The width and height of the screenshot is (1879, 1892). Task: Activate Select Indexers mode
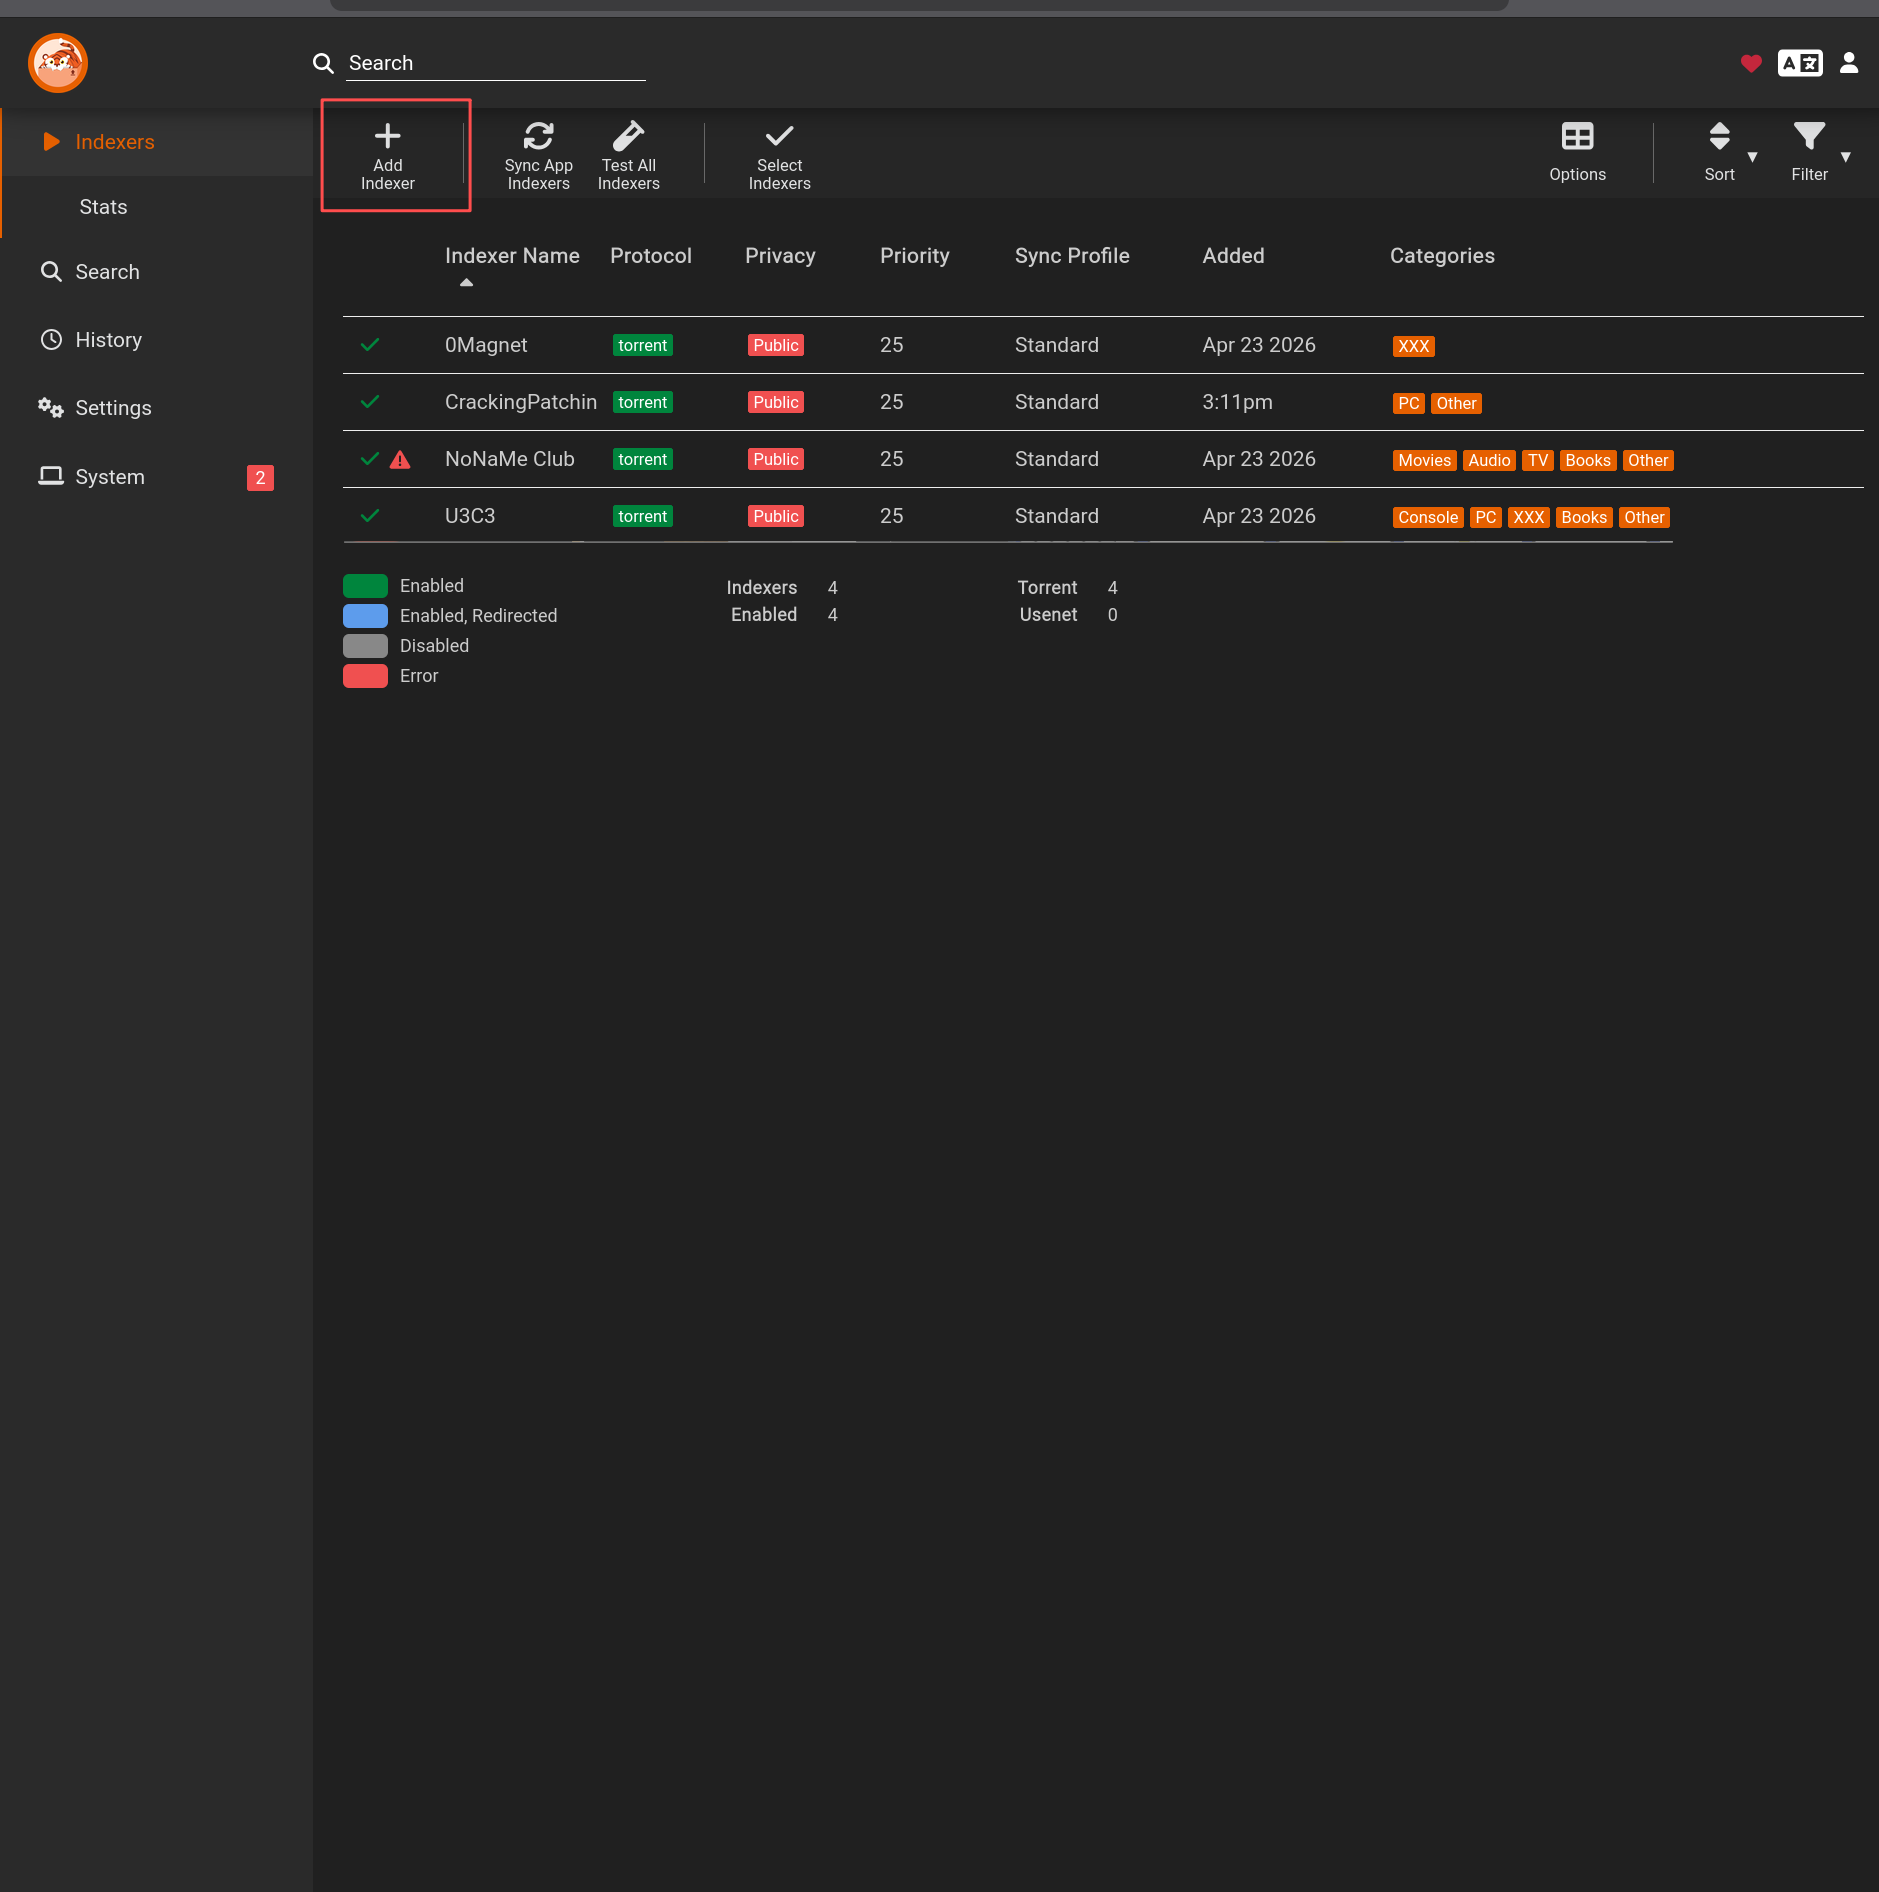[779, 154]
